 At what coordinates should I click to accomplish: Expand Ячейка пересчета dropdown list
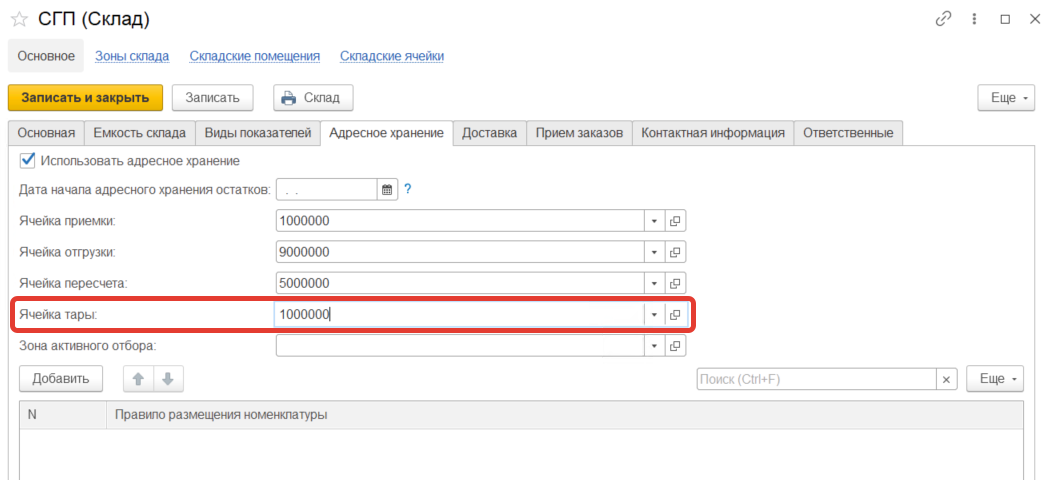(x=653, y=284)
